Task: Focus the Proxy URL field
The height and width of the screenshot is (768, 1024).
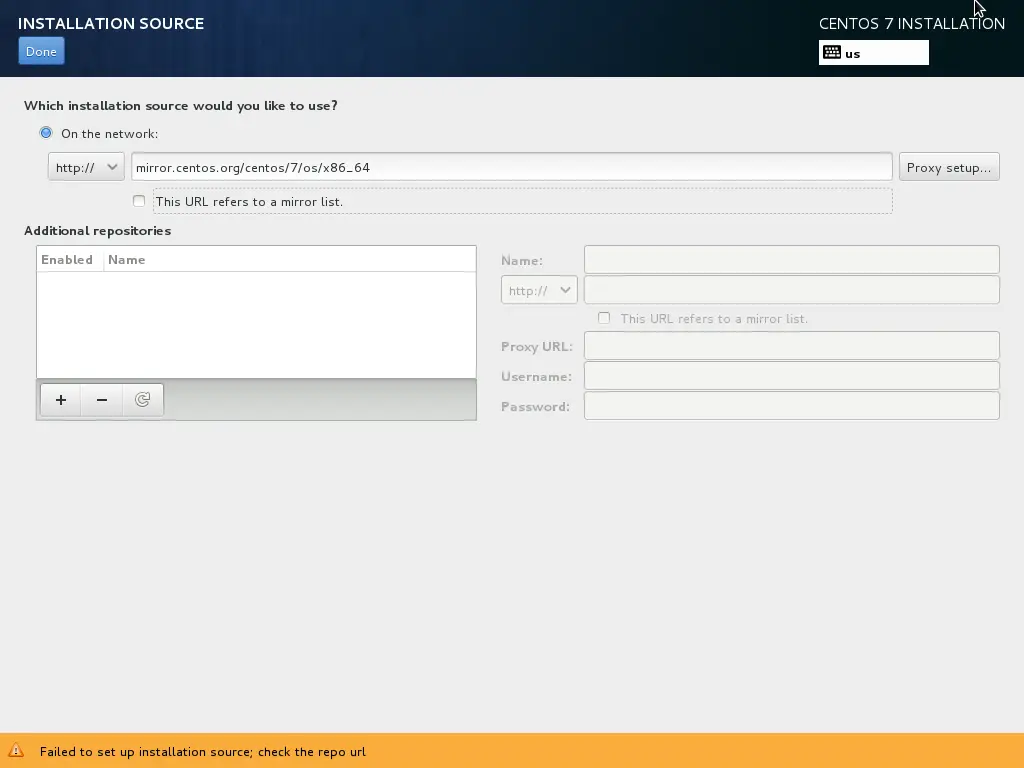Action: tap(792, 345)
